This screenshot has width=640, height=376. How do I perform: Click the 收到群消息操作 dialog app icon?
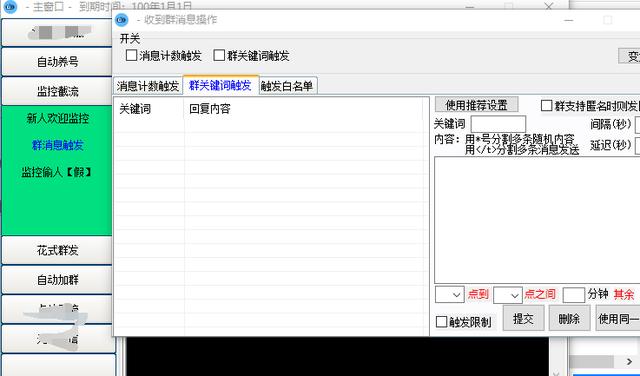122,20
